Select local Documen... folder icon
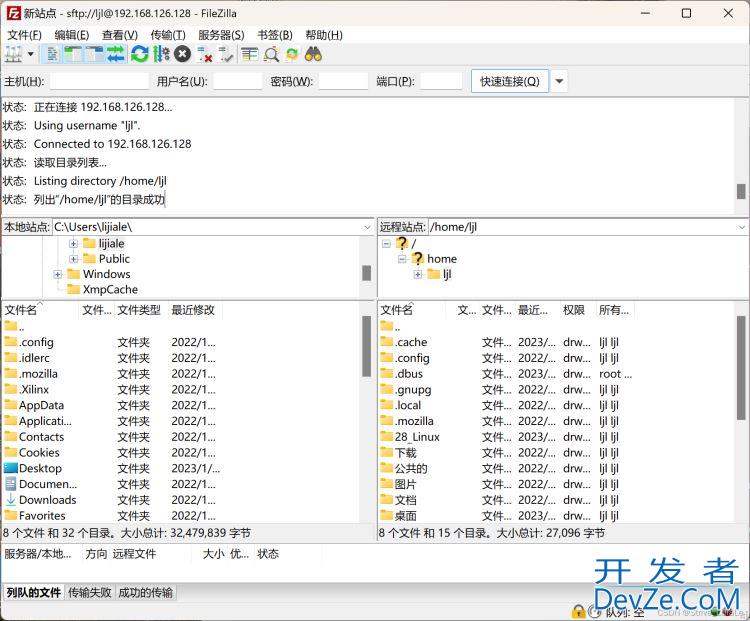Screen dimensions: 750x621 (11, 484)
